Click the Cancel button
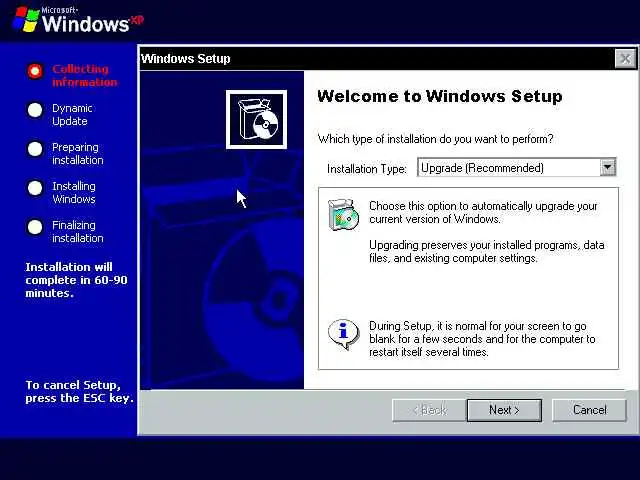640x480 pixels. [x=589, y=410]
